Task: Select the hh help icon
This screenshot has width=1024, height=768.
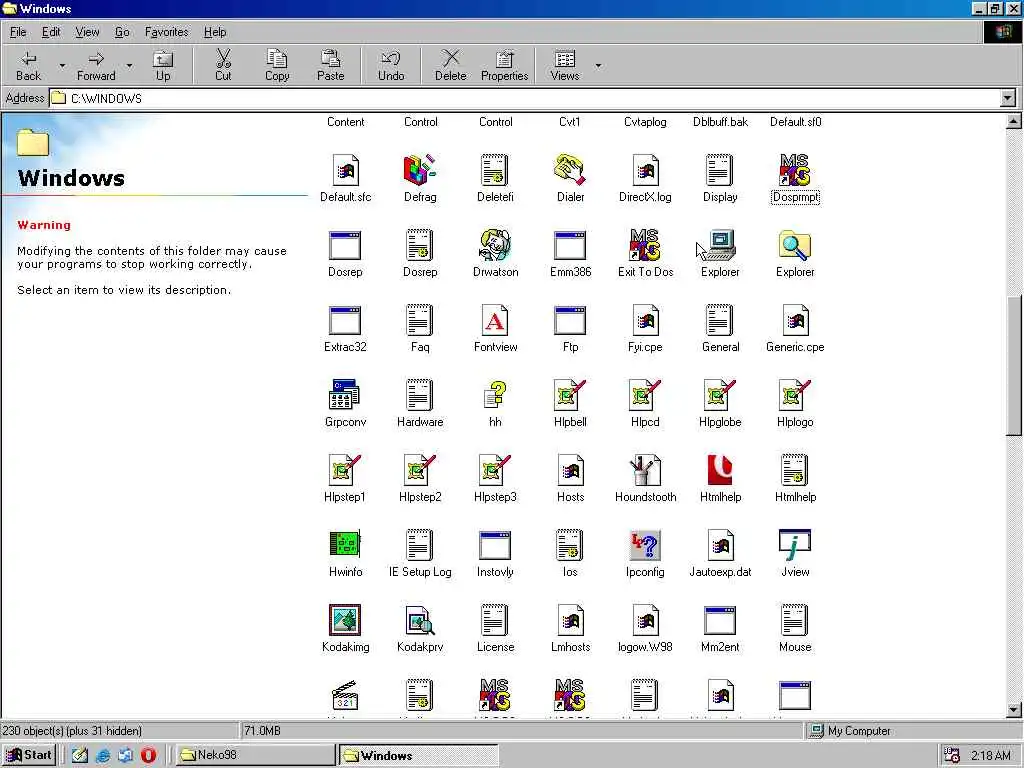Action: (x=495, y=395)
